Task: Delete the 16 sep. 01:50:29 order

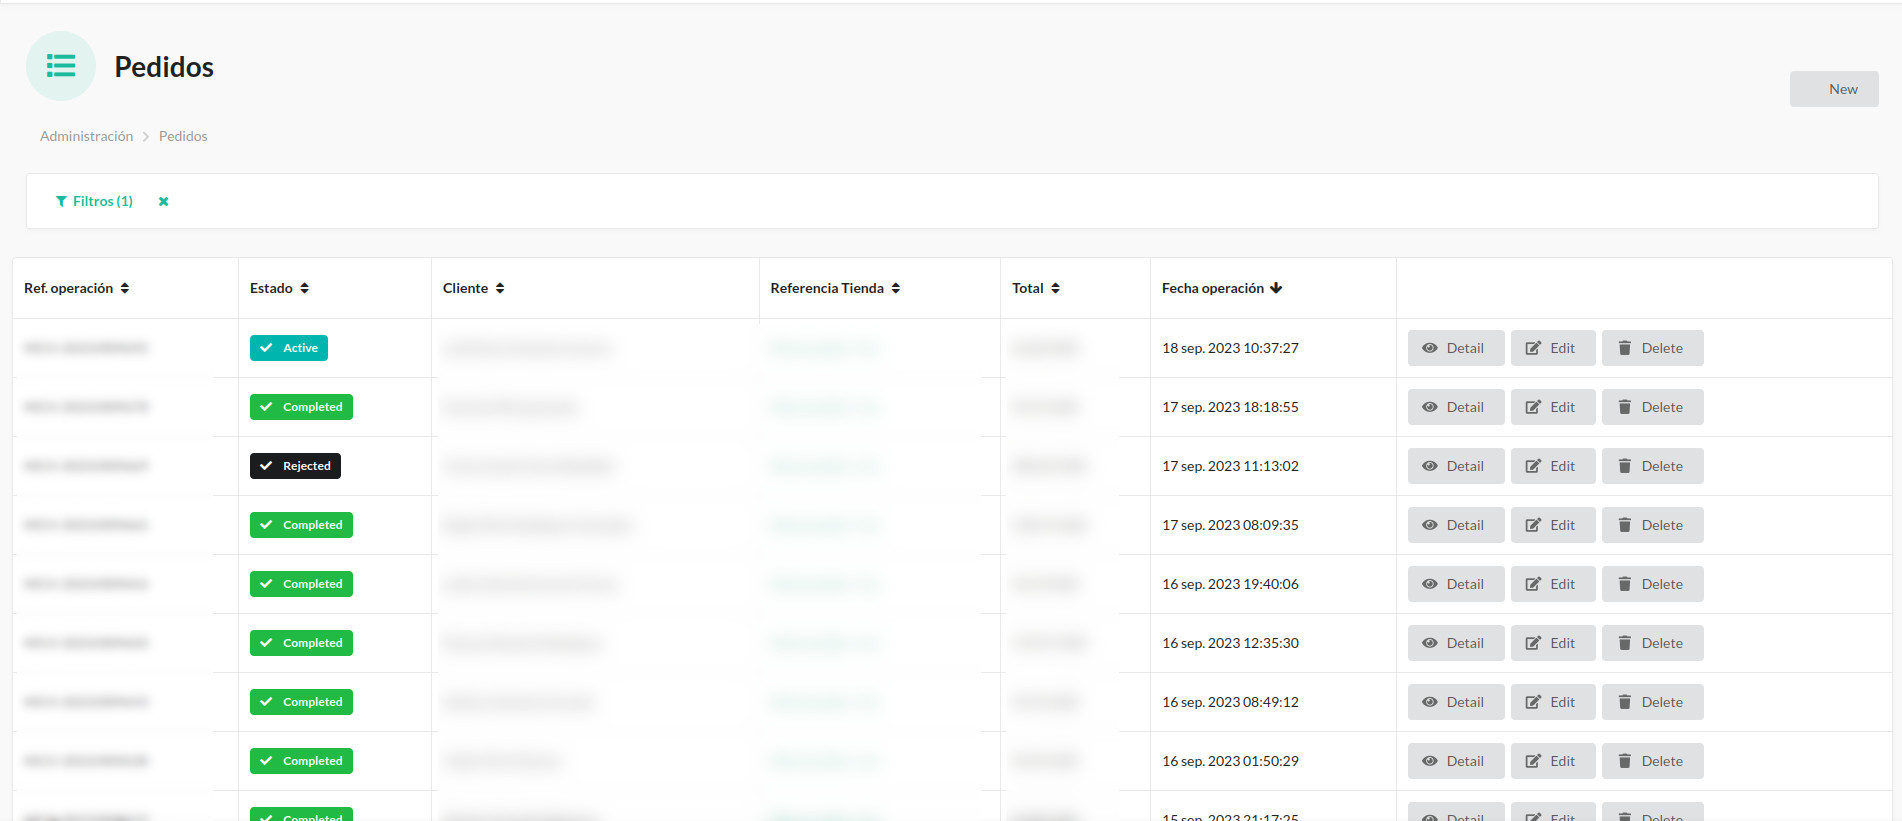Action: click(x=1652, y=761)
